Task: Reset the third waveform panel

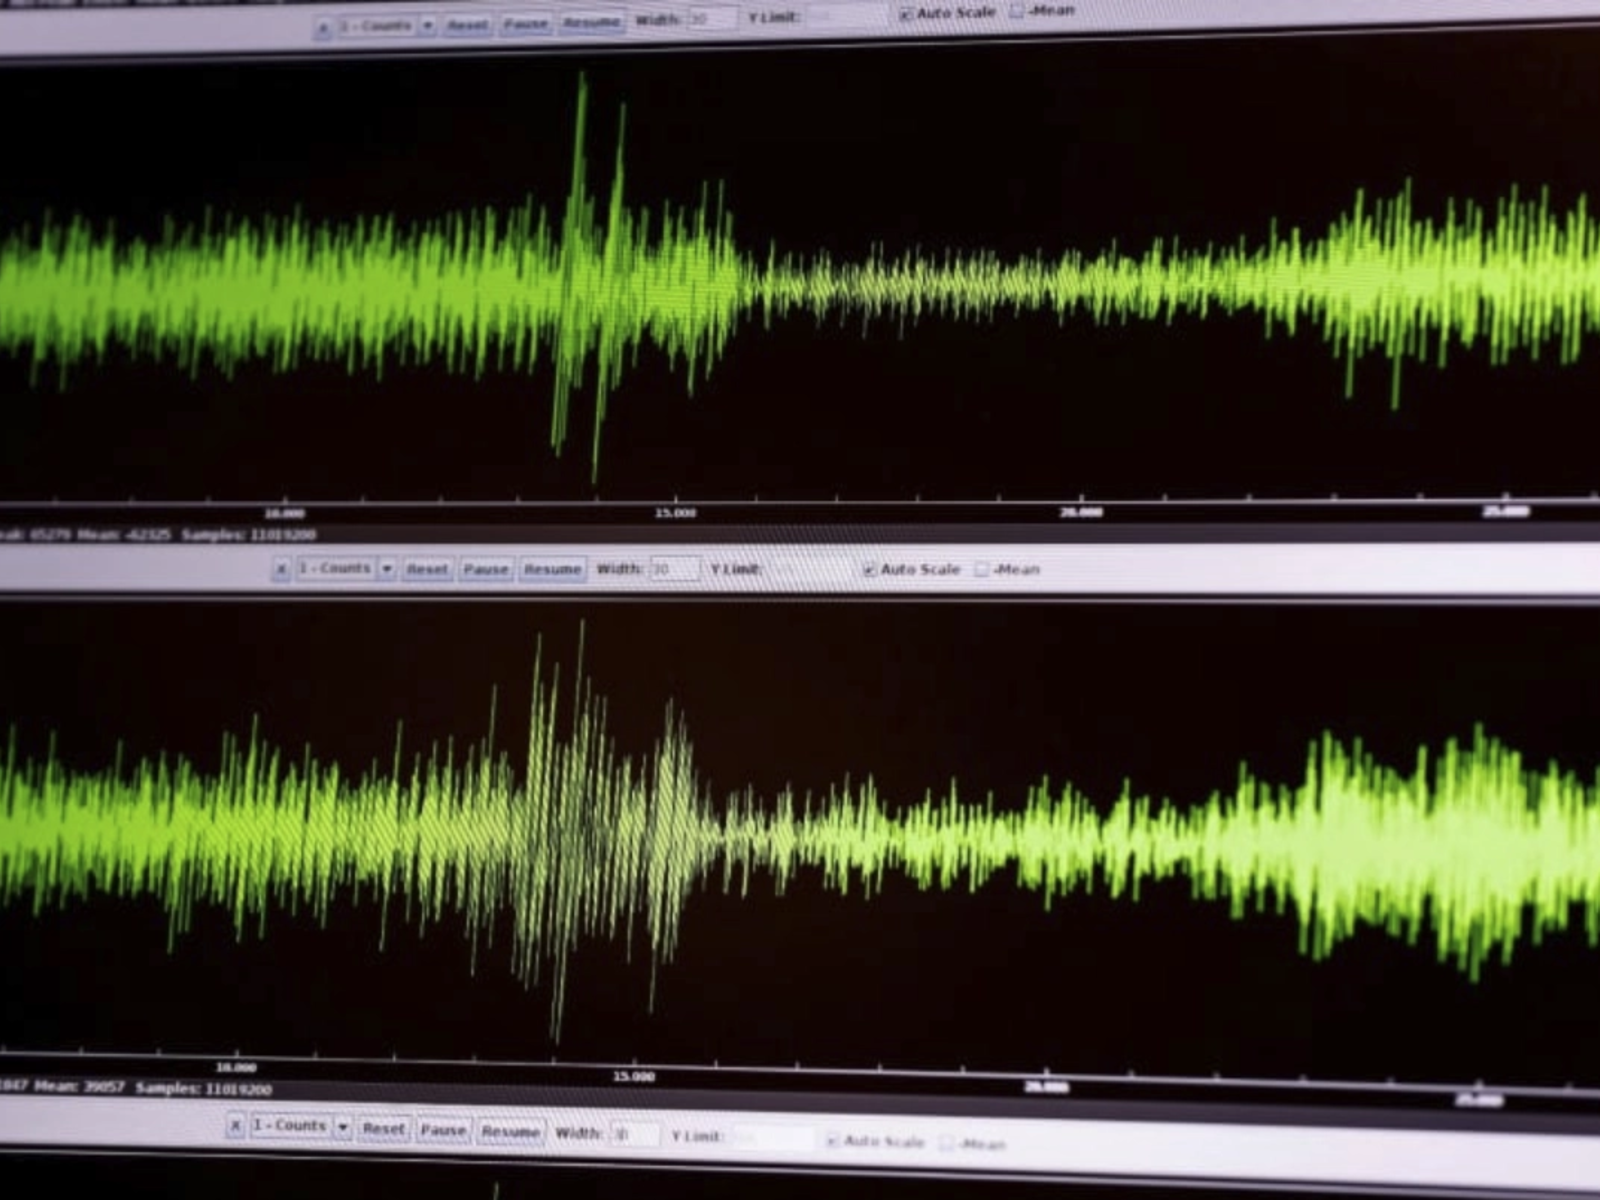Action: pyautogui.click(x=383, y=1128)
